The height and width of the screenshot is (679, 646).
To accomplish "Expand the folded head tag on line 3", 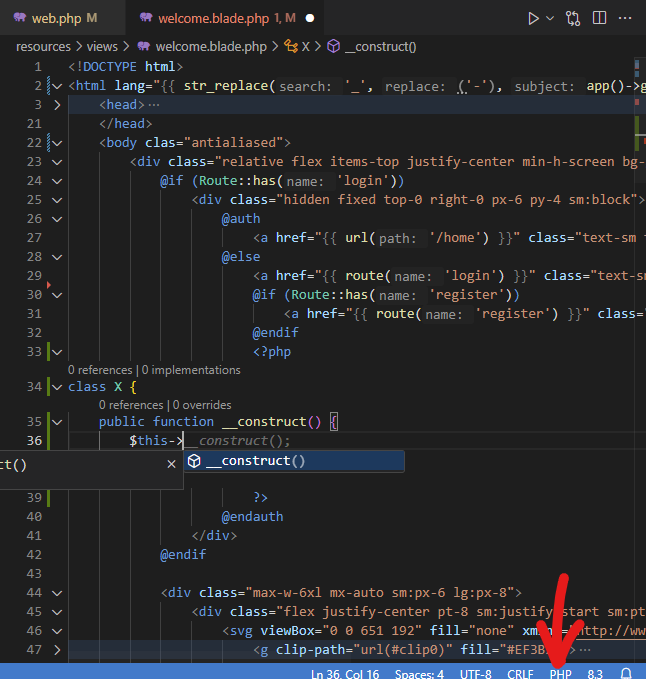I will [x=57, y=104].
